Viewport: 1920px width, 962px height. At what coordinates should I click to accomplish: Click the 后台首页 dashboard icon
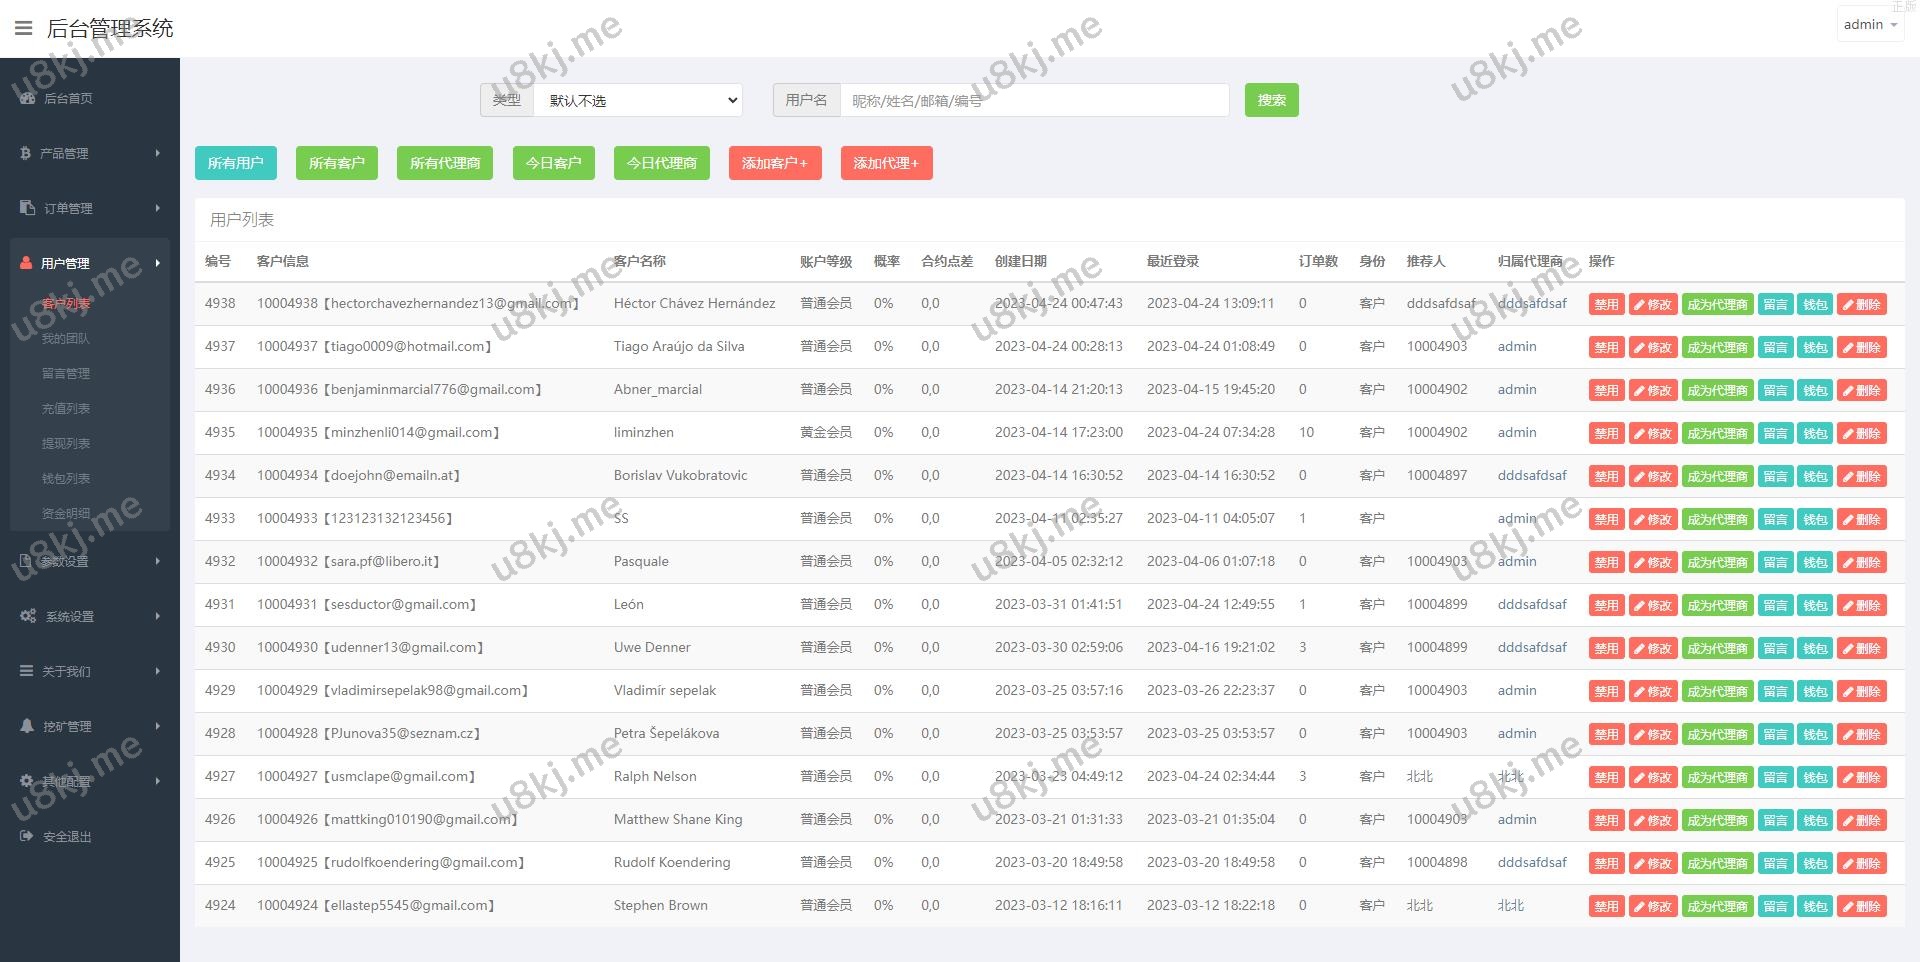[27, 98]
